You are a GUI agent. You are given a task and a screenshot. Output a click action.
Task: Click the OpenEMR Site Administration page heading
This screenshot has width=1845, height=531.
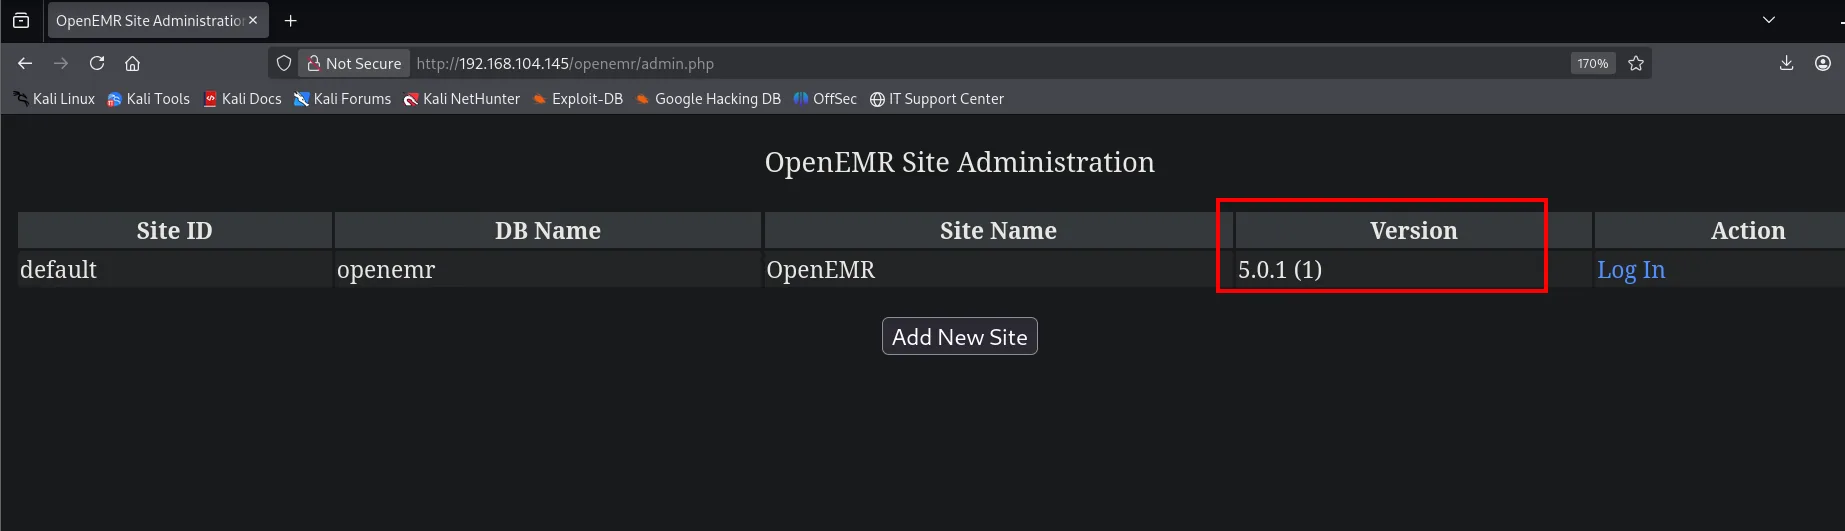coord(960,162)
